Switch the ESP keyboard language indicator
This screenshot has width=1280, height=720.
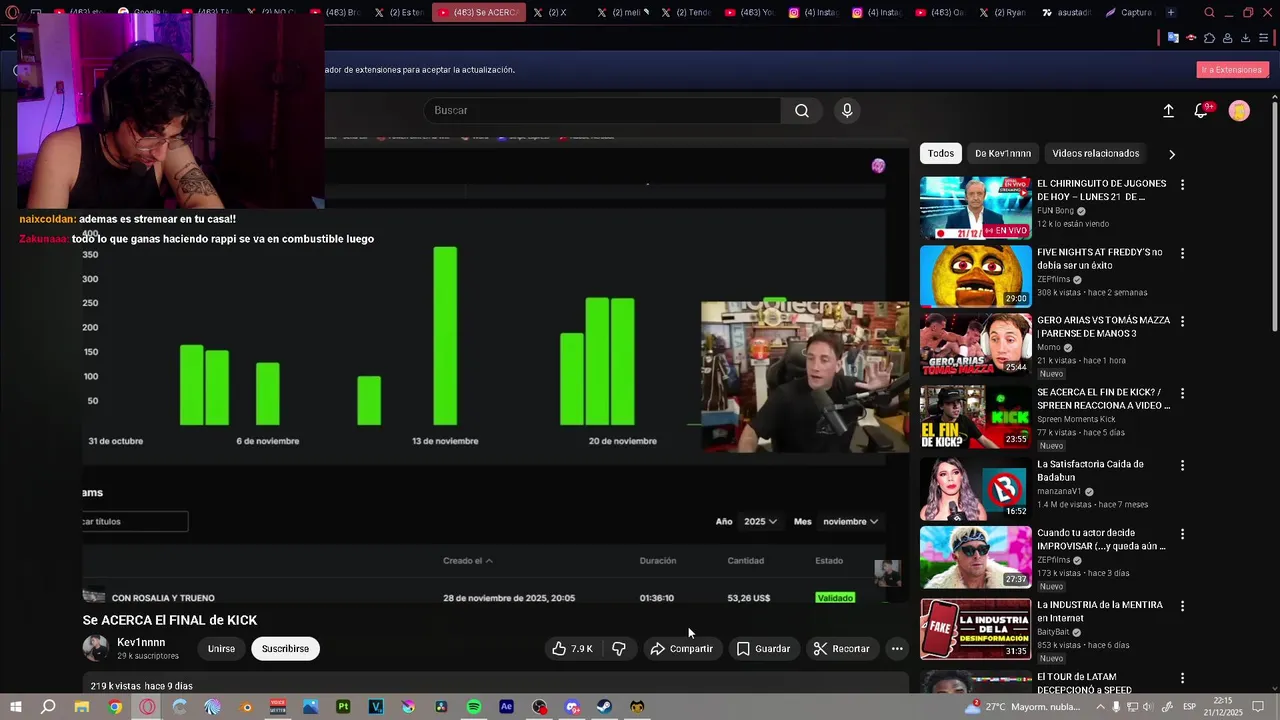click(x=1189, y=707)
